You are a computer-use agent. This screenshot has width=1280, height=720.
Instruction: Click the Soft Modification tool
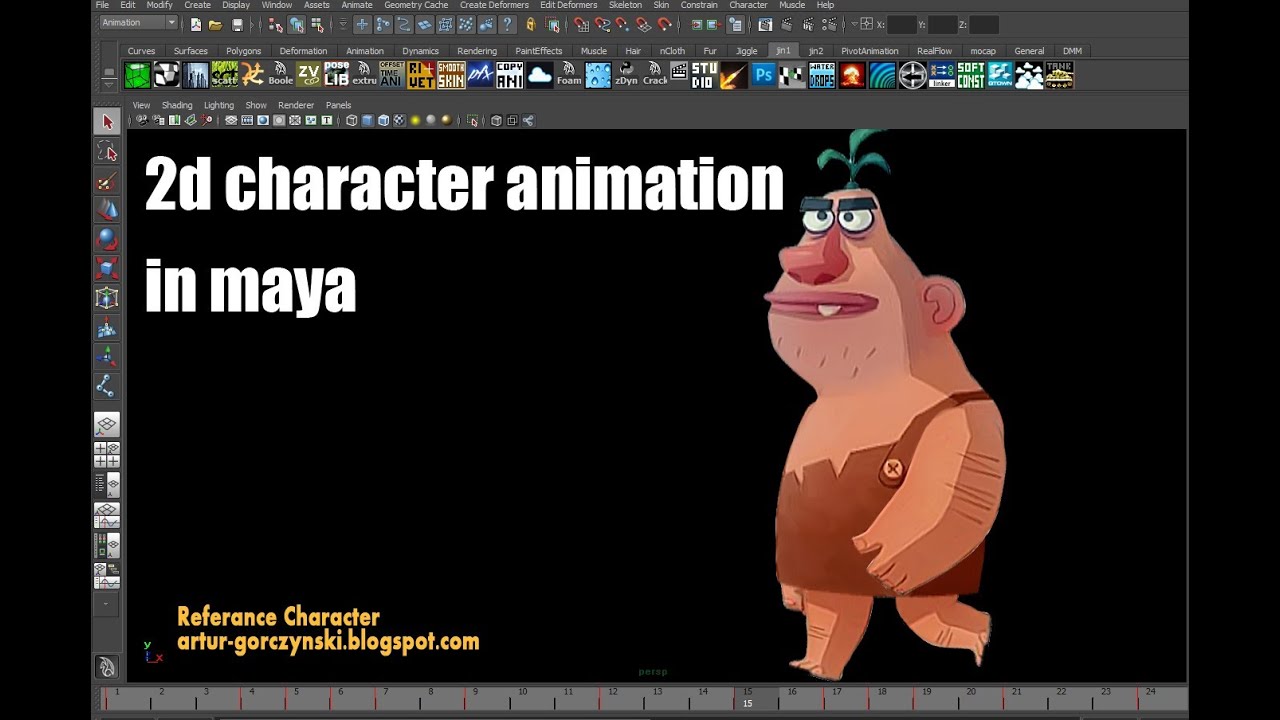(x=107, y=327)
